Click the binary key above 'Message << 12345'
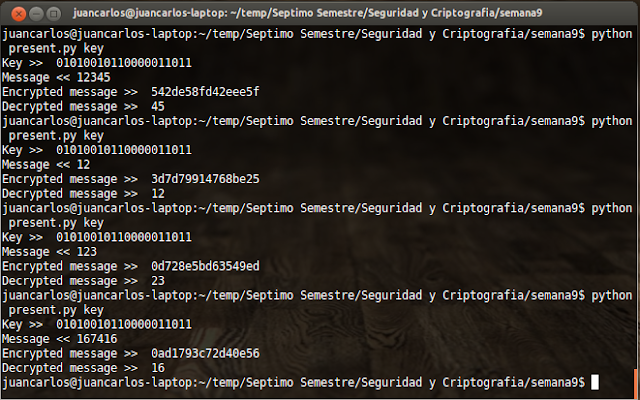 (124, 63)
